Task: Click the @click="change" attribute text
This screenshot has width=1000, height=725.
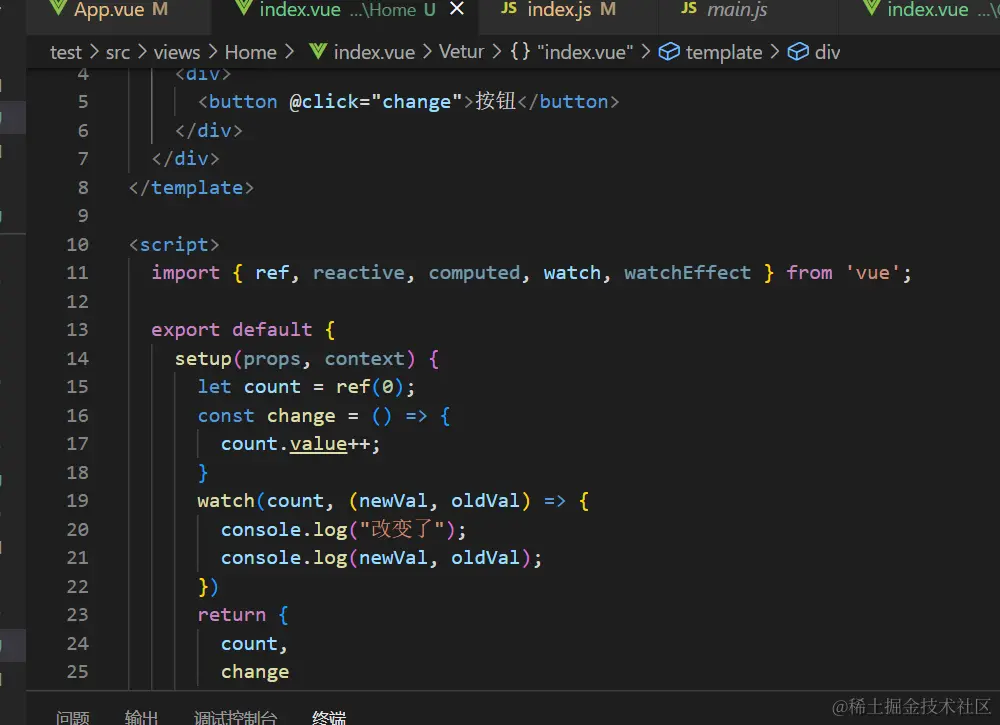Action: (375, 102)
